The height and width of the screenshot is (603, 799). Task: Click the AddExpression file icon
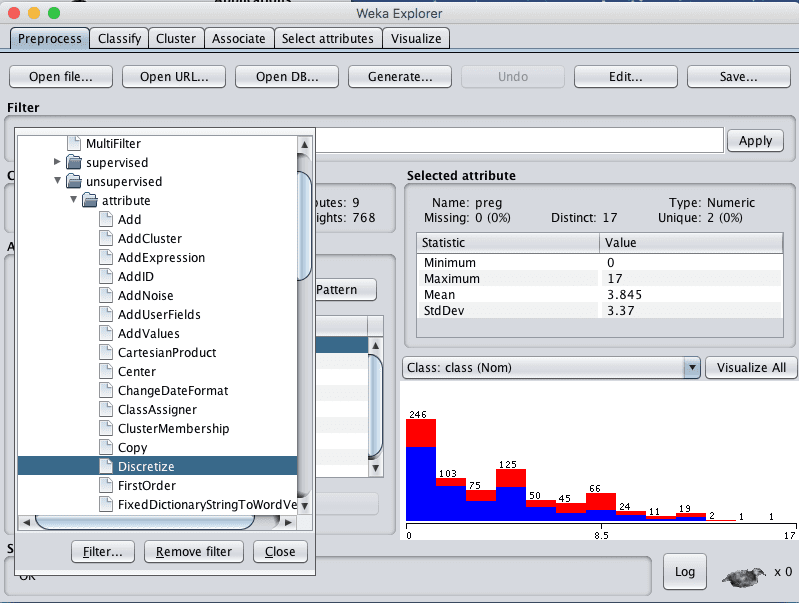pos(106,257)
